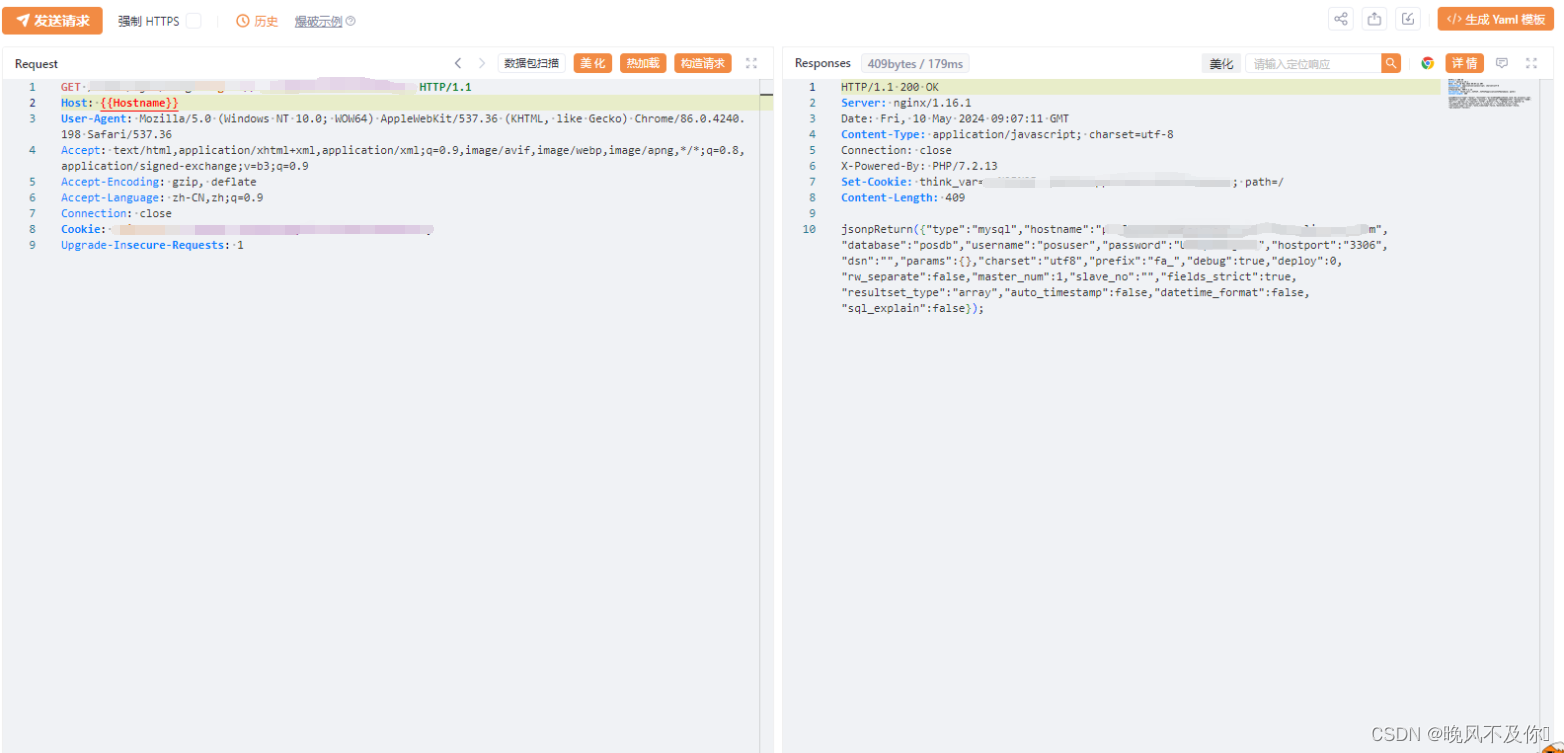Click the {{Hostname}} placeholder in Host line
Screen dimensions: 1564x753
pyautogui.click(x=139, y=103)
